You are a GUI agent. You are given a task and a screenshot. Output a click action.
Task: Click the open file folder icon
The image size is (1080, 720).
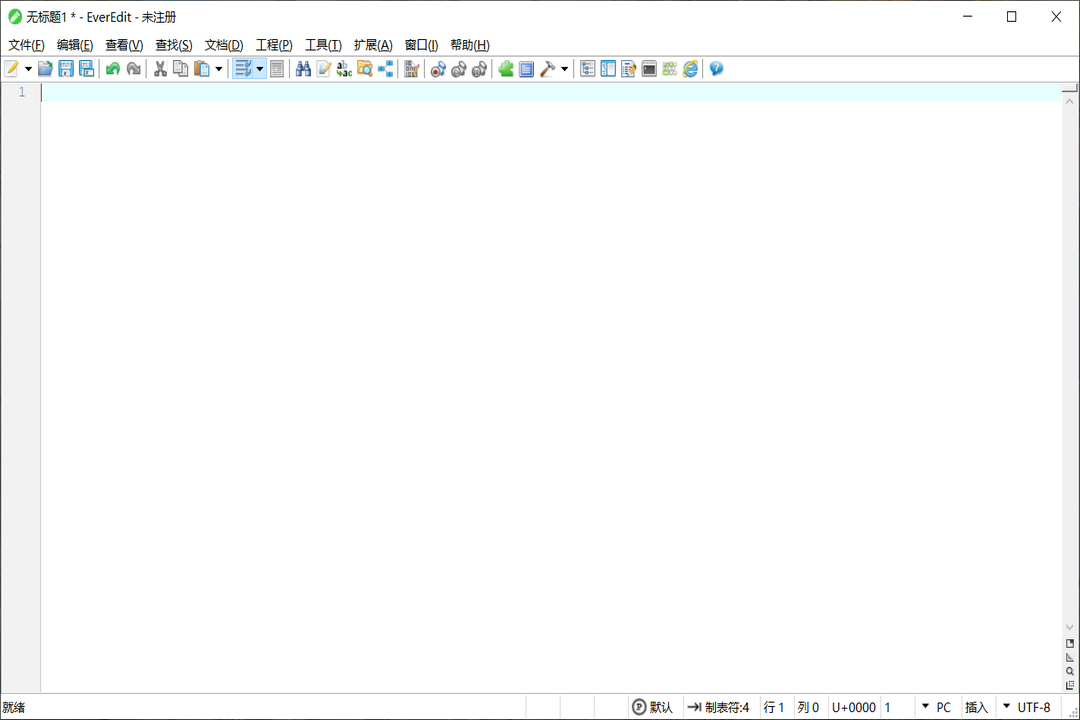(45, 69)
